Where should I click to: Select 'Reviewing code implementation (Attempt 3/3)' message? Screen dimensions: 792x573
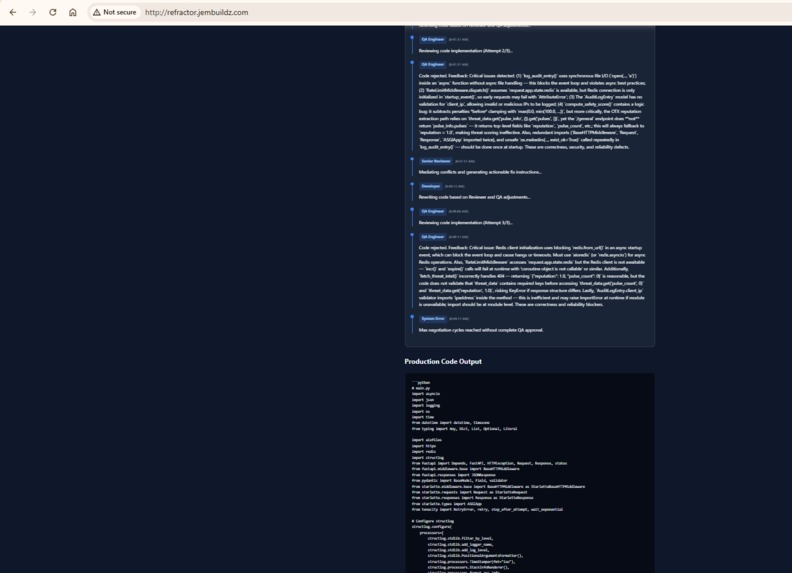coord(466,222)
